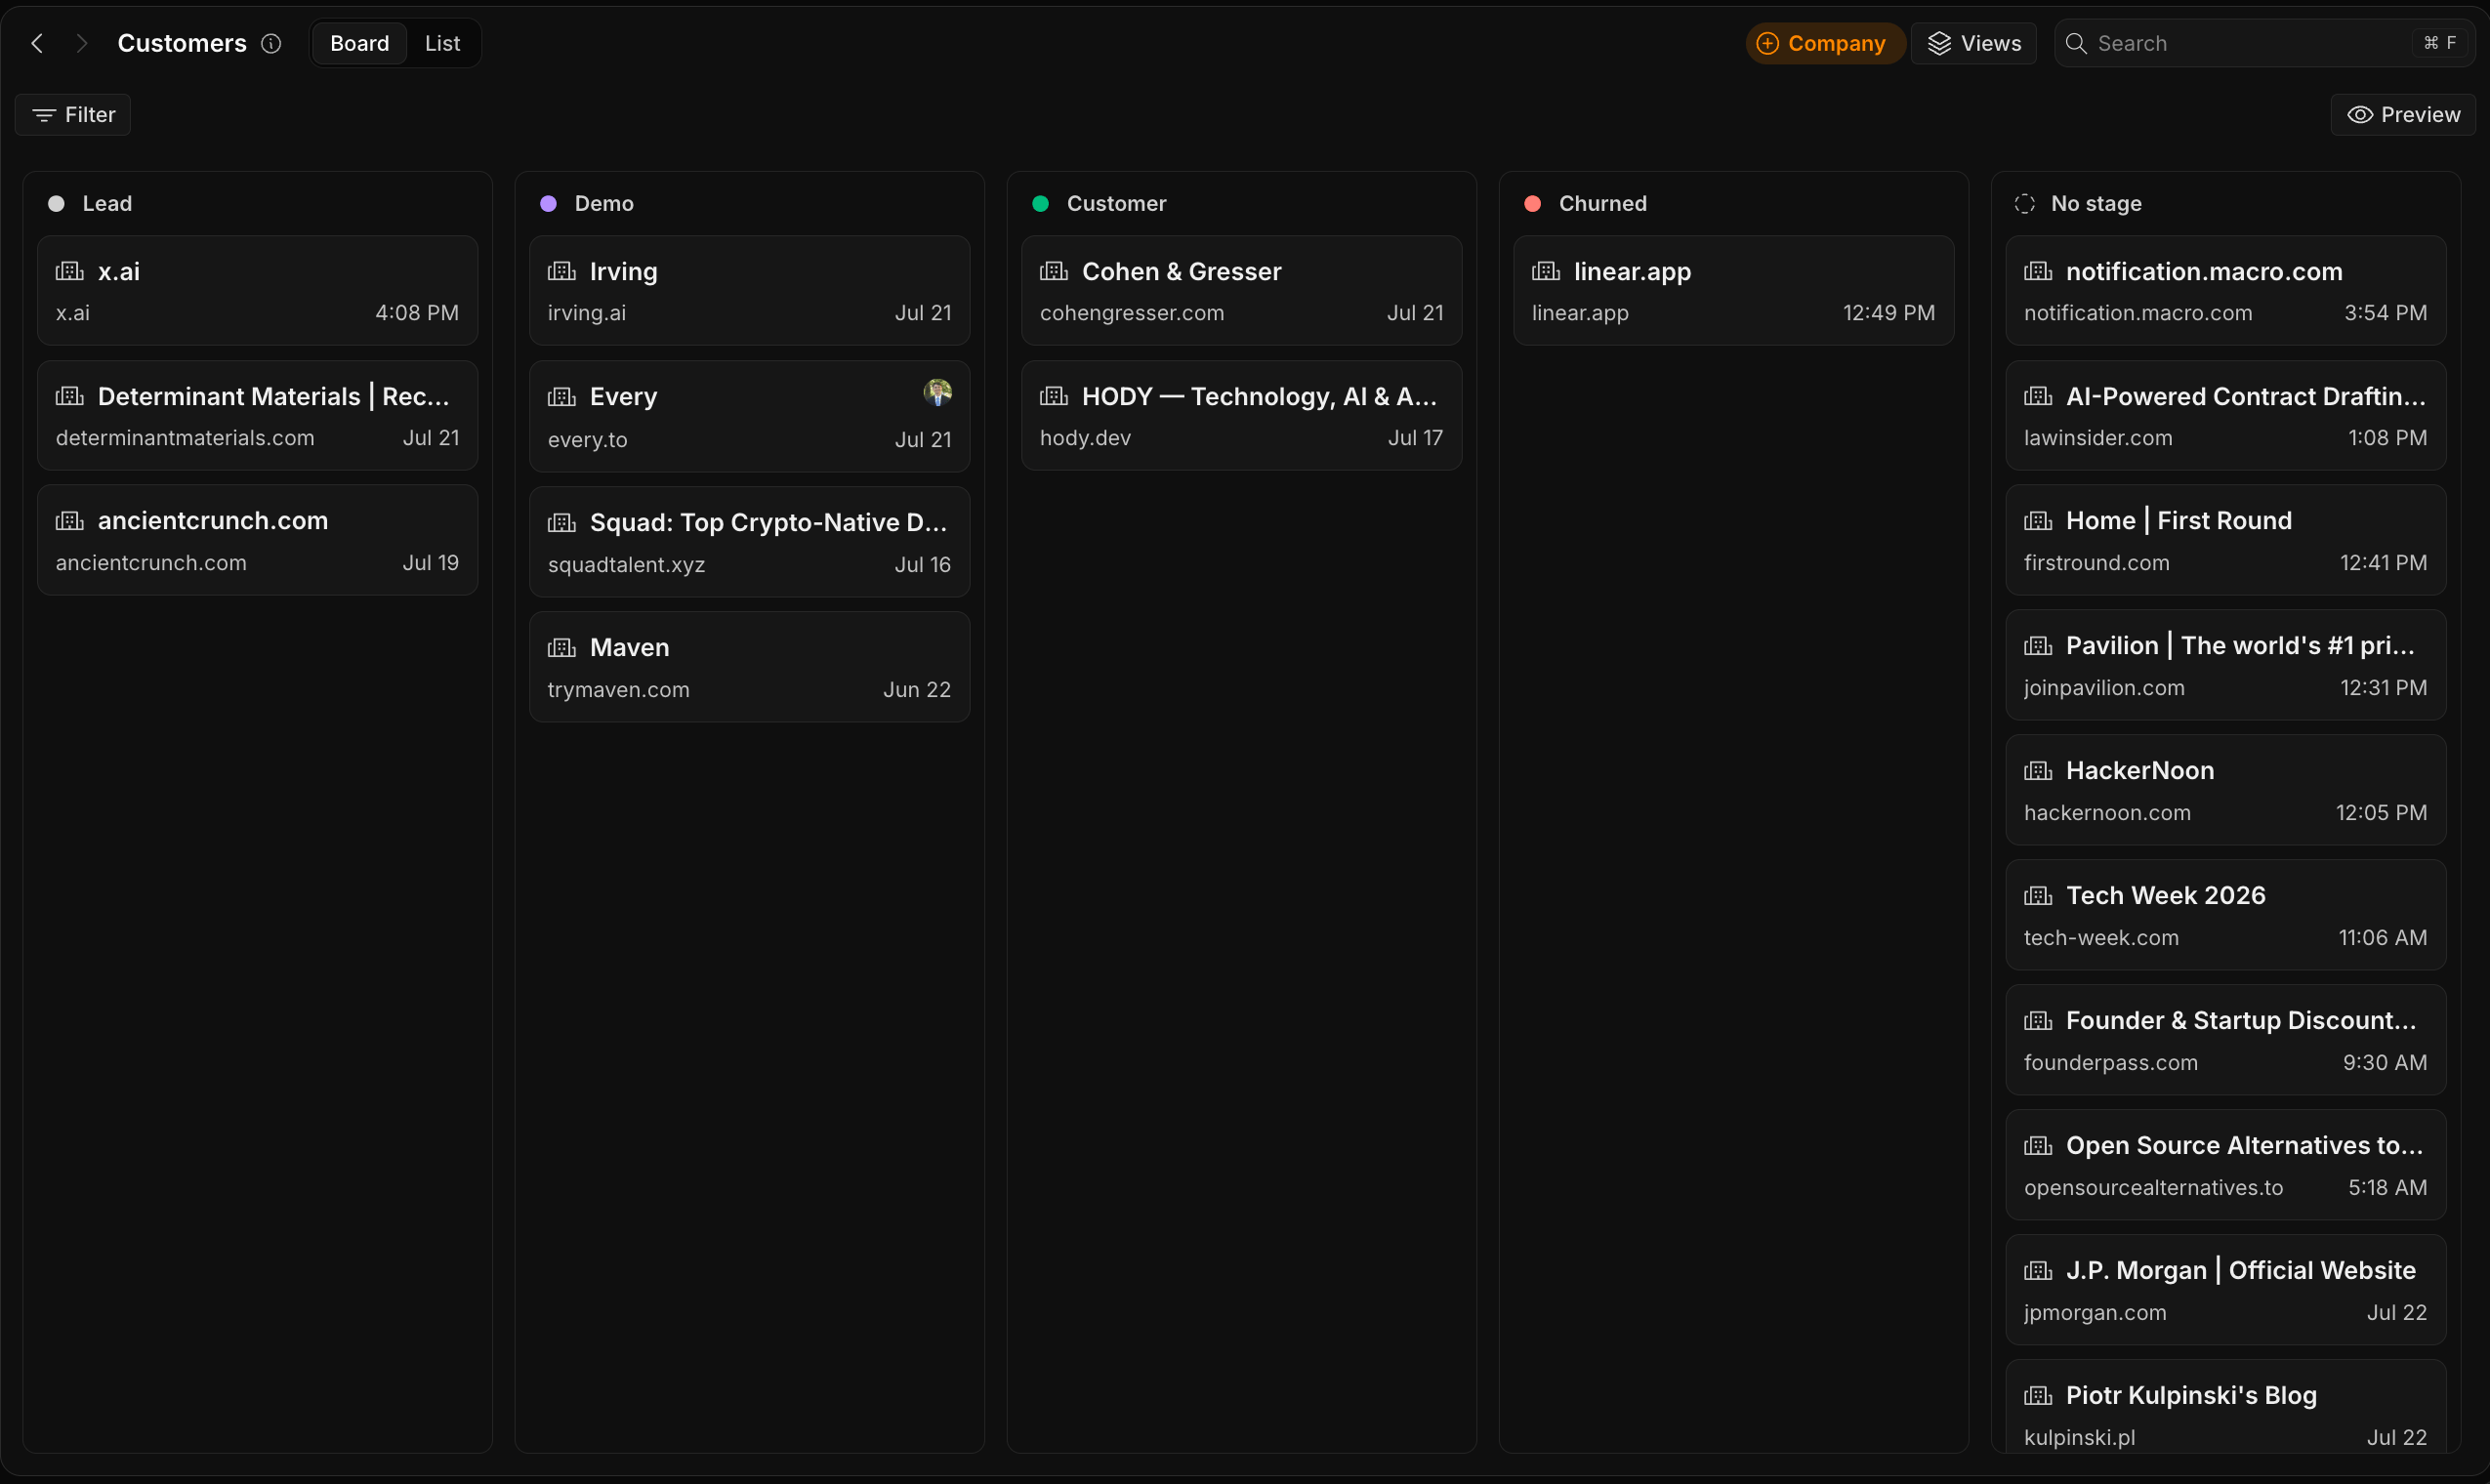
Task: Click the jpmorgan.com domain text
Action: pyautogui.click(x=2095, y=1313)
